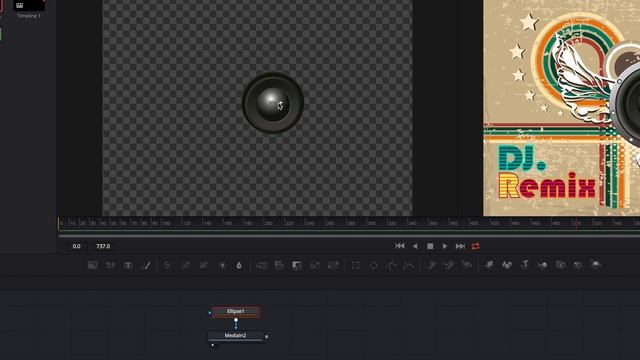Viewport: 640px width, 360px height.
Task: Play the composition forward
Action: point(445,246)
